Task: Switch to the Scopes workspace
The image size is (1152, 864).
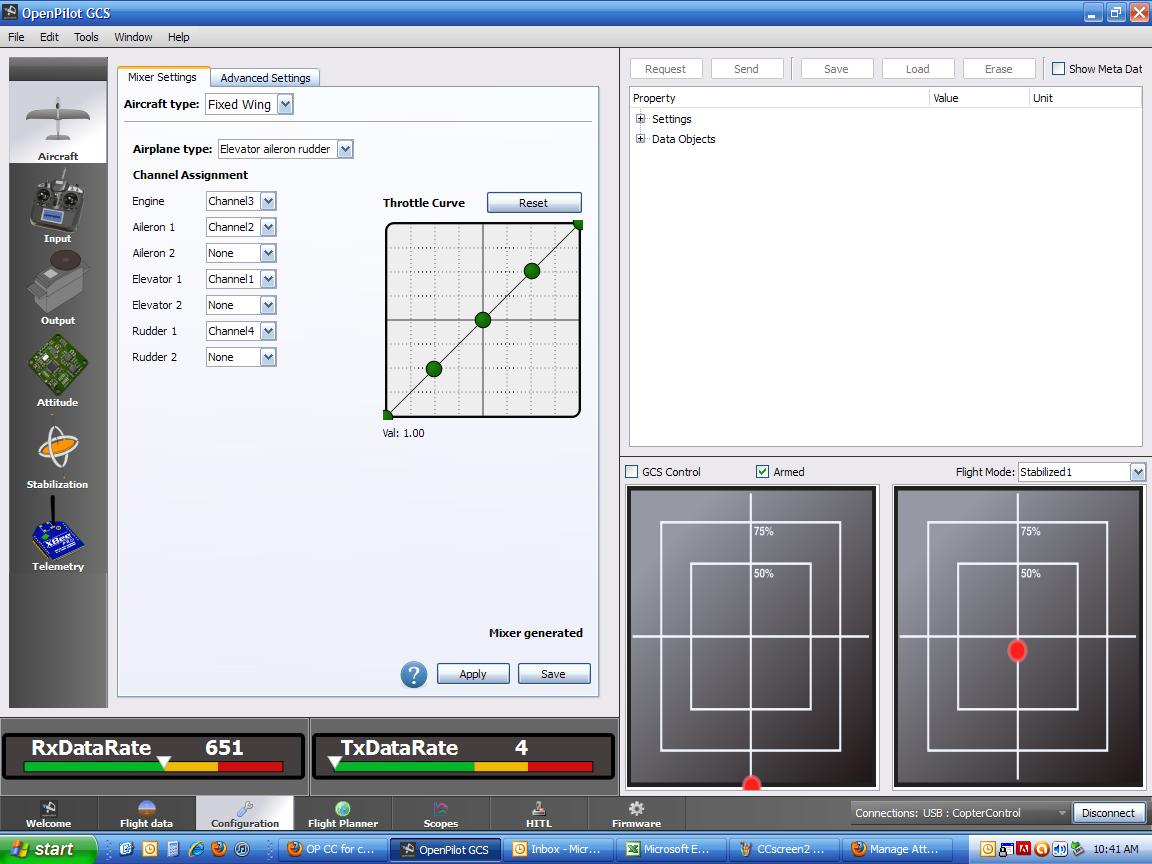Action: click(x=441, y=814)
